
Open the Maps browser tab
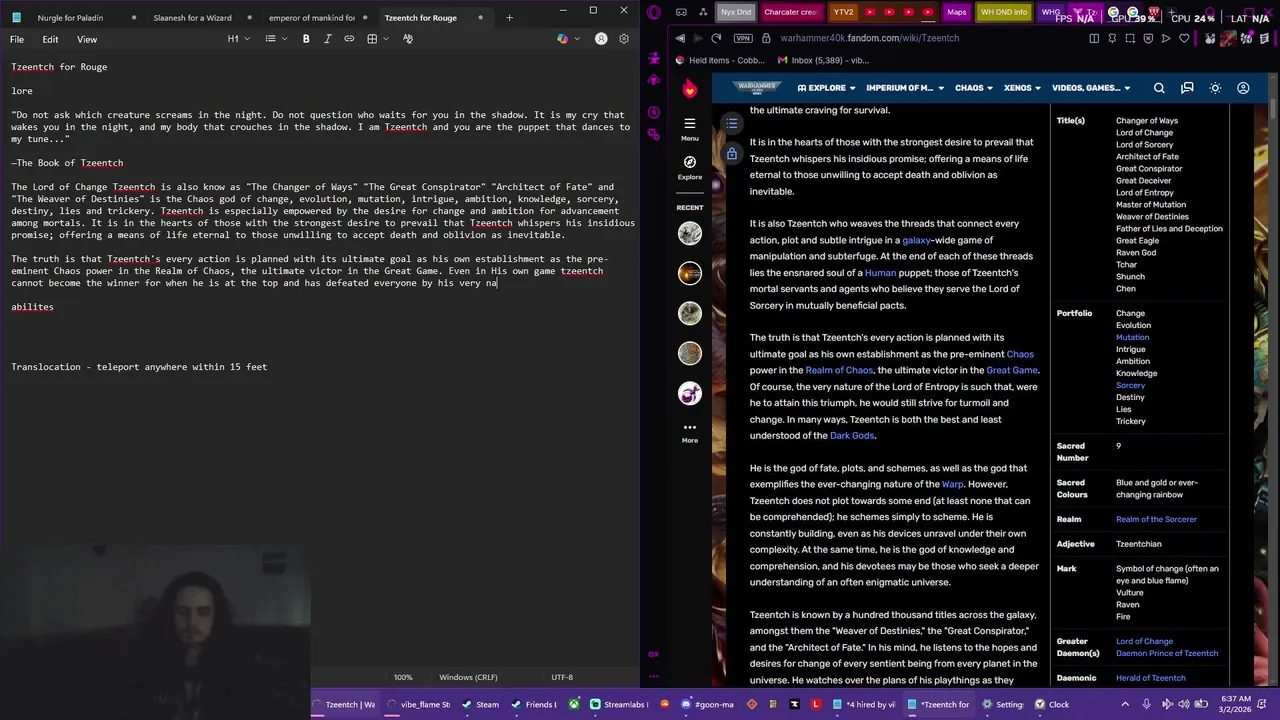(x=956, y=12)
